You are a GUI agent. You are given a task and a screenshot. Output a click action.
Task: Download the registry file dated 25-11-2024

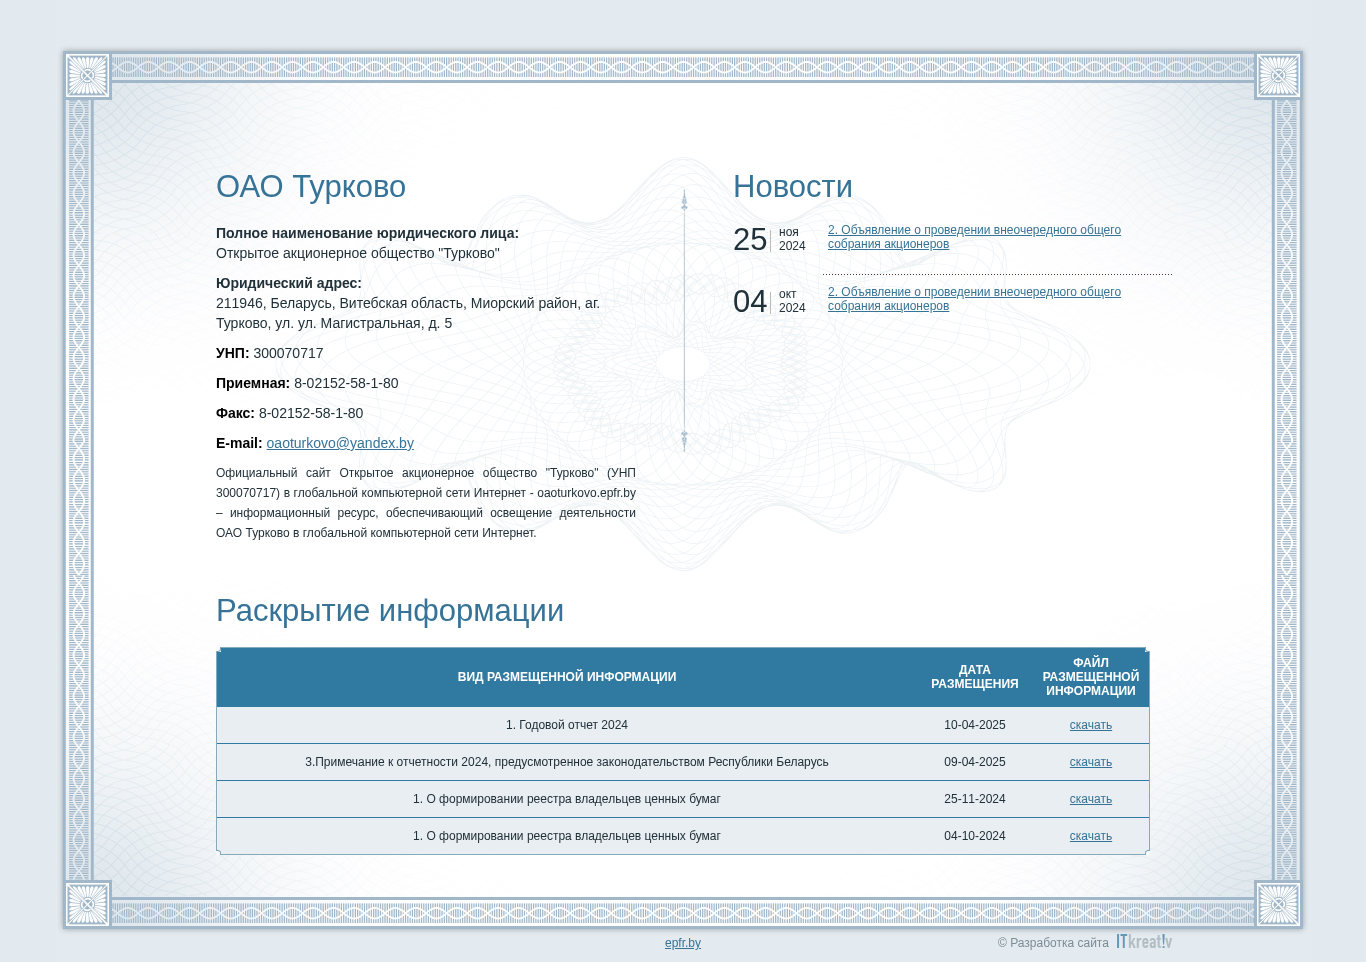coord(1090,799)
